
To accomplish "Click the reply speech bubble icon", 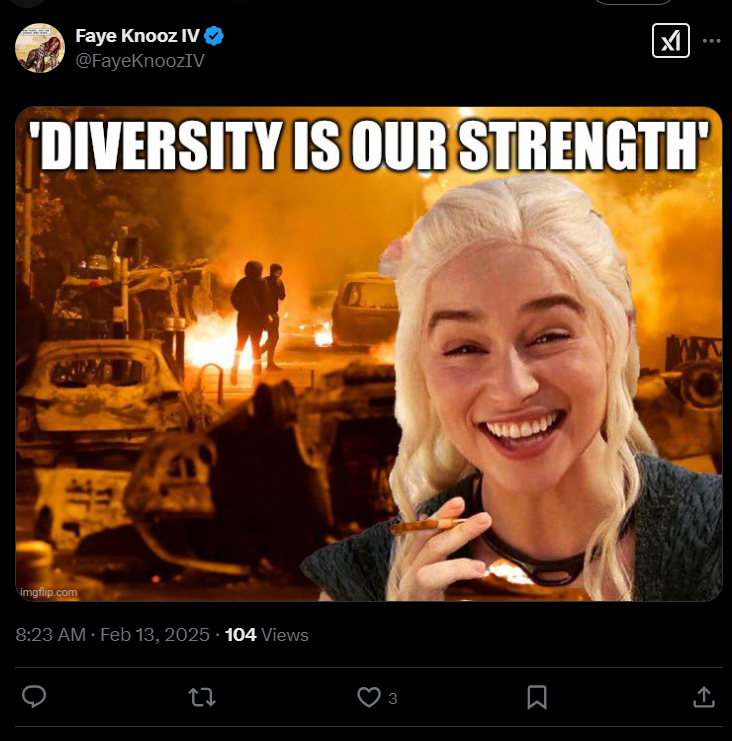I will (34, 697).
